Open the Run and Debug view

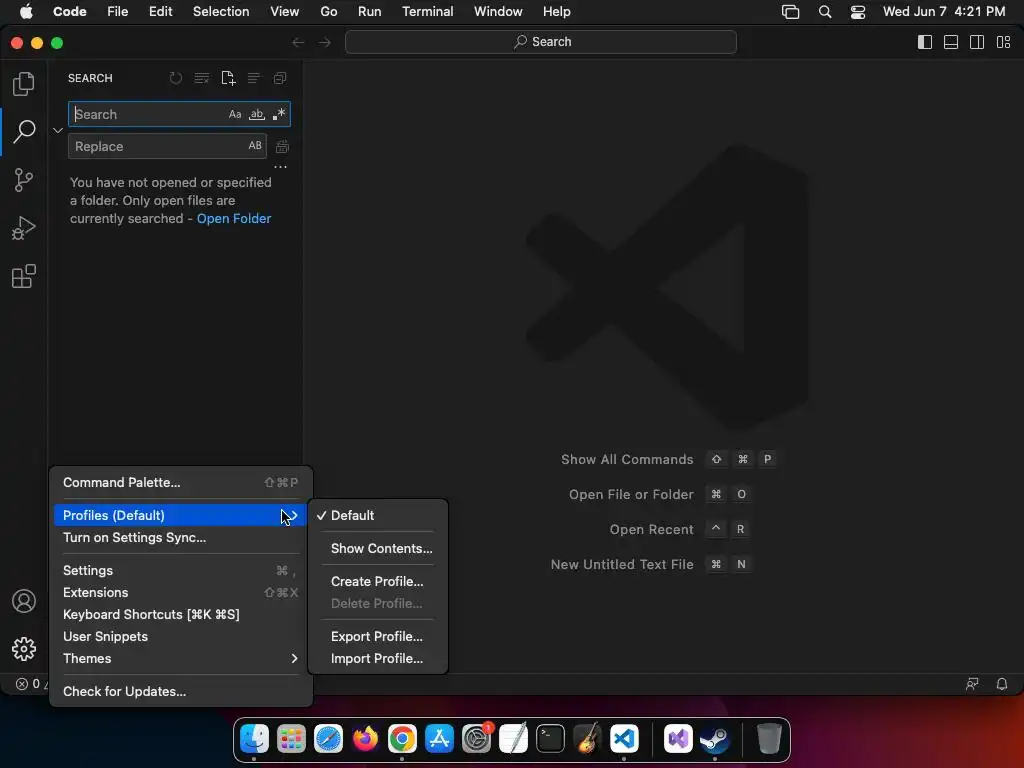point(24,228)
